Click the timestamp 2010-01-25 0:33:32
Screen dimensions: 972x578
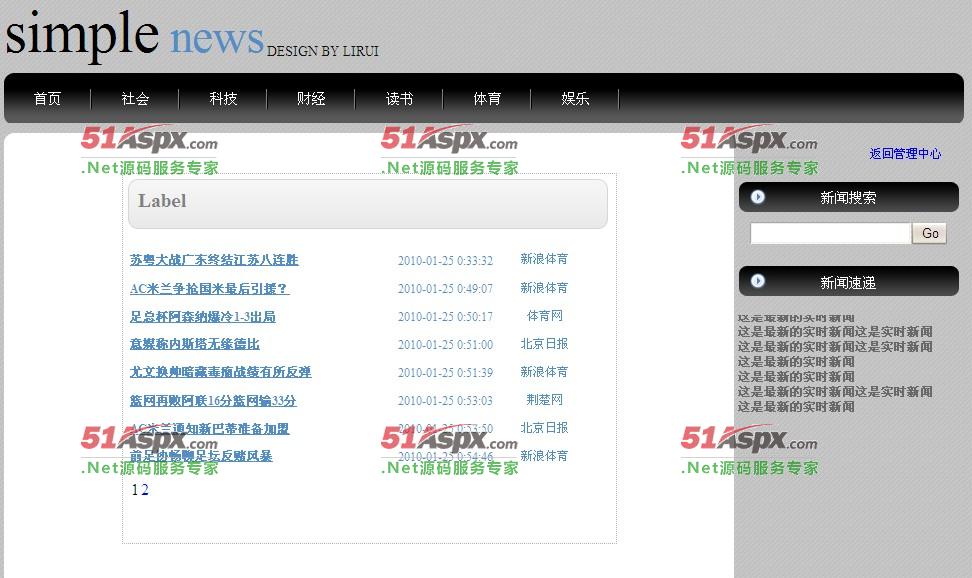click(x=445, y=260)
